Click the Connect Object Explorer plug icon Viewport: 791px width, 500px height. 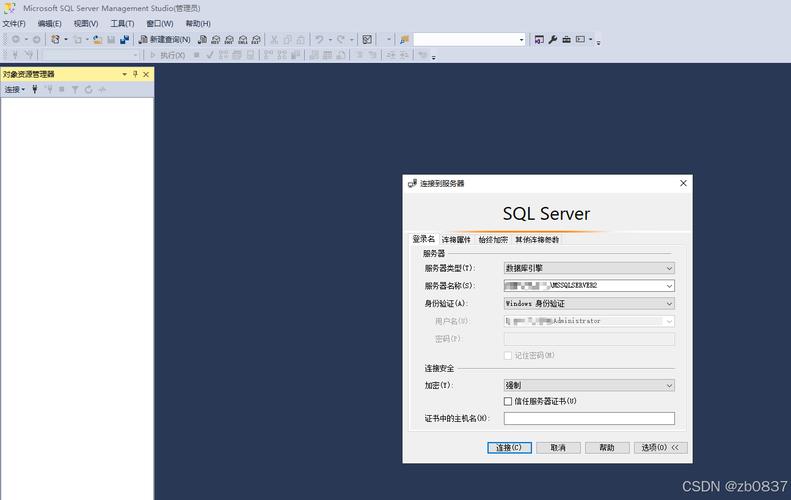(x=35, y=89)
